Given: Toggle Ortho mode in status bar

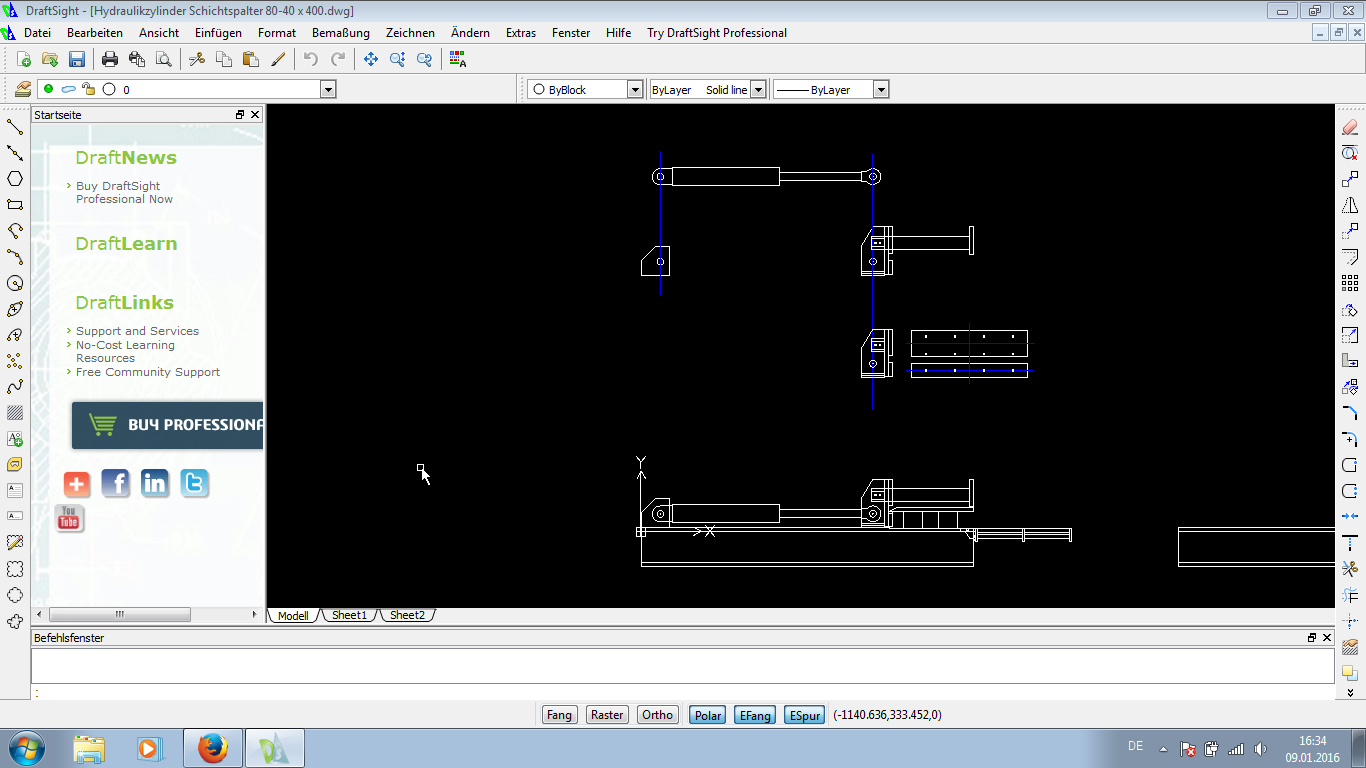Looking at the screenshot, I should (657, 715).
